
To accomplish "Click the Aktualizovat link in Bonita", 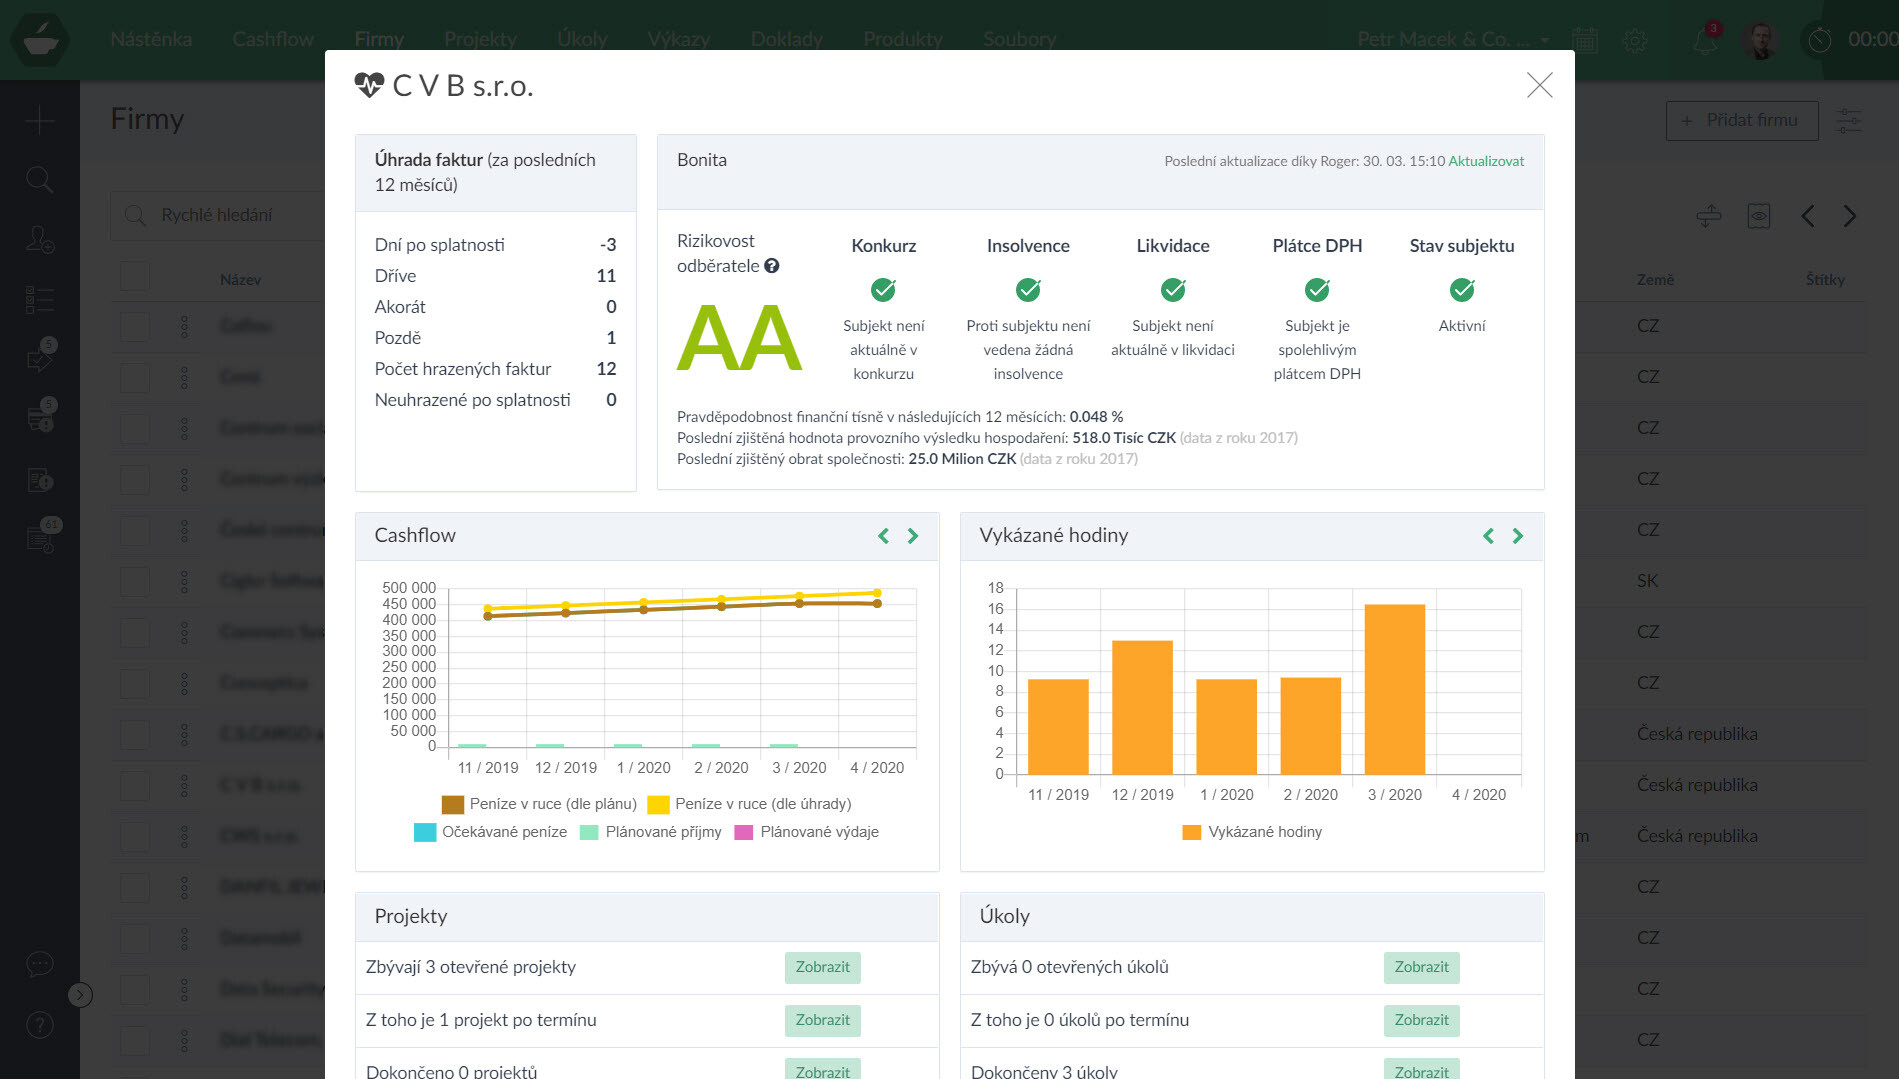I will click(1486, 161).
